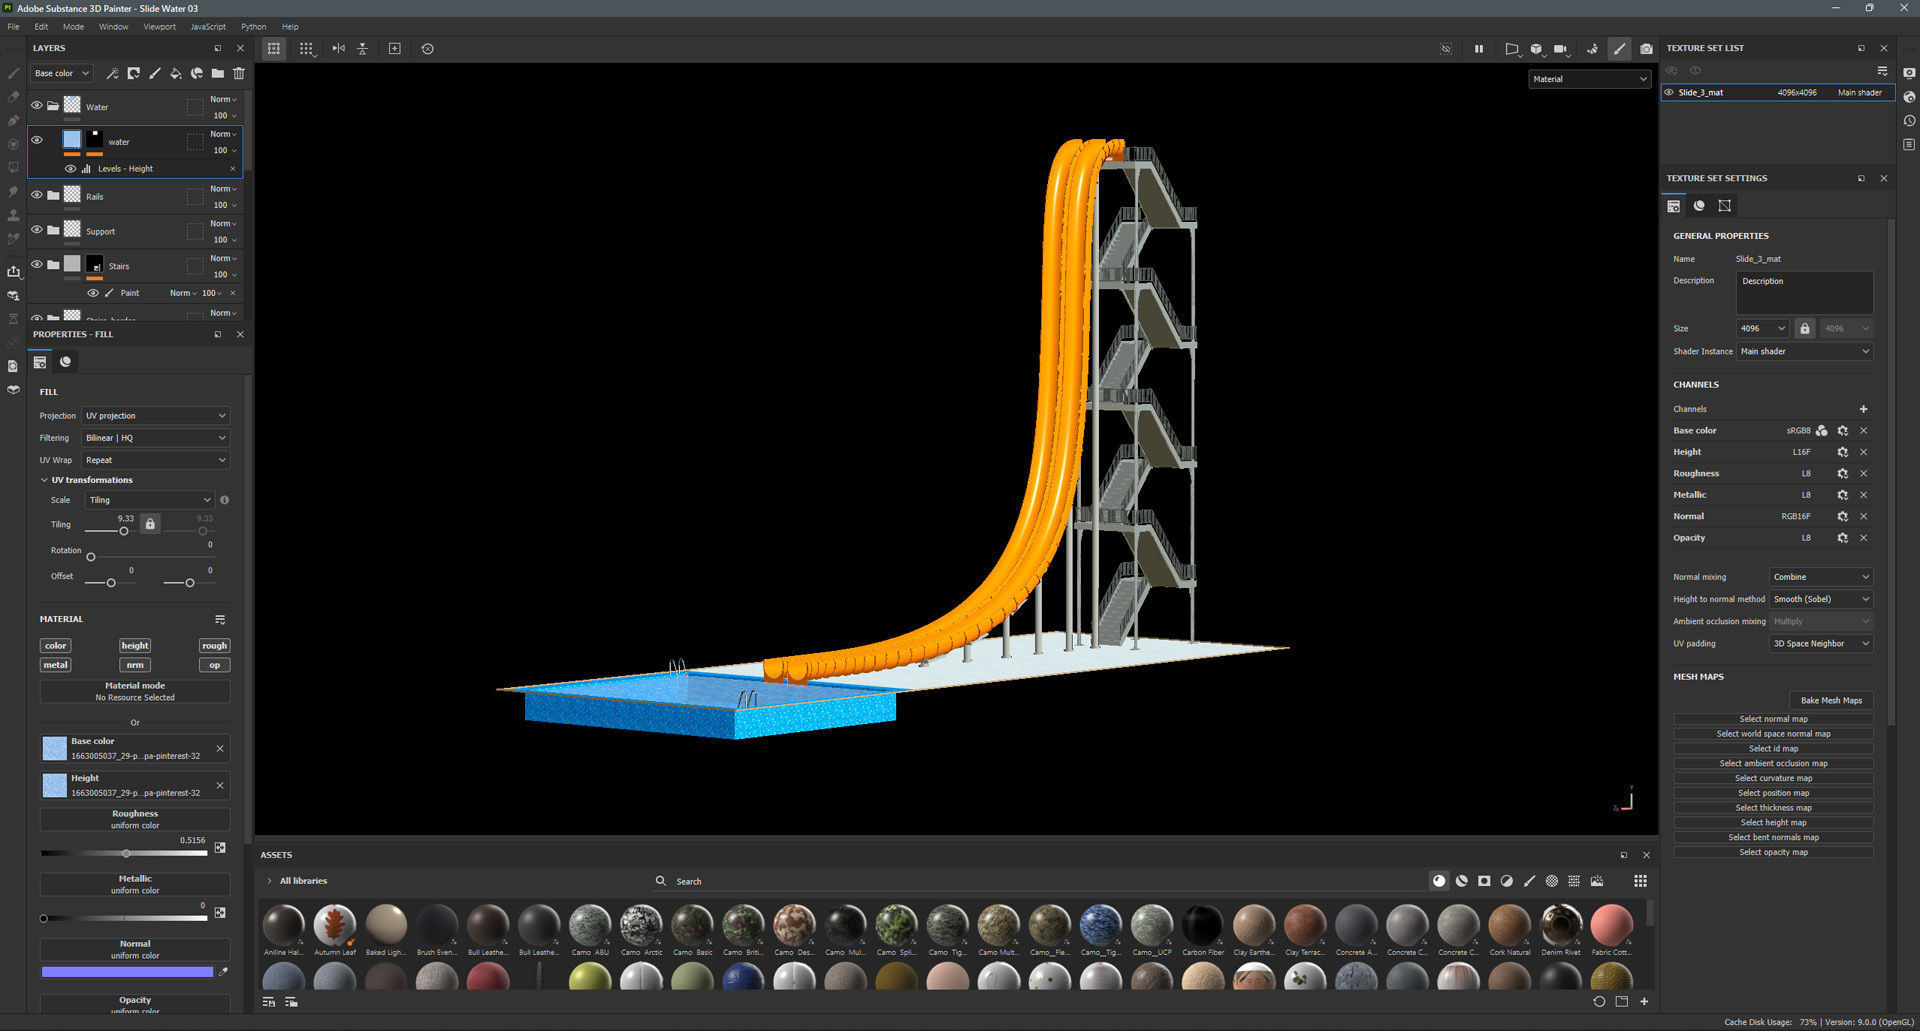Add a fill layer with the bucket icon
1920x1031 pixels.
[175, 73]
